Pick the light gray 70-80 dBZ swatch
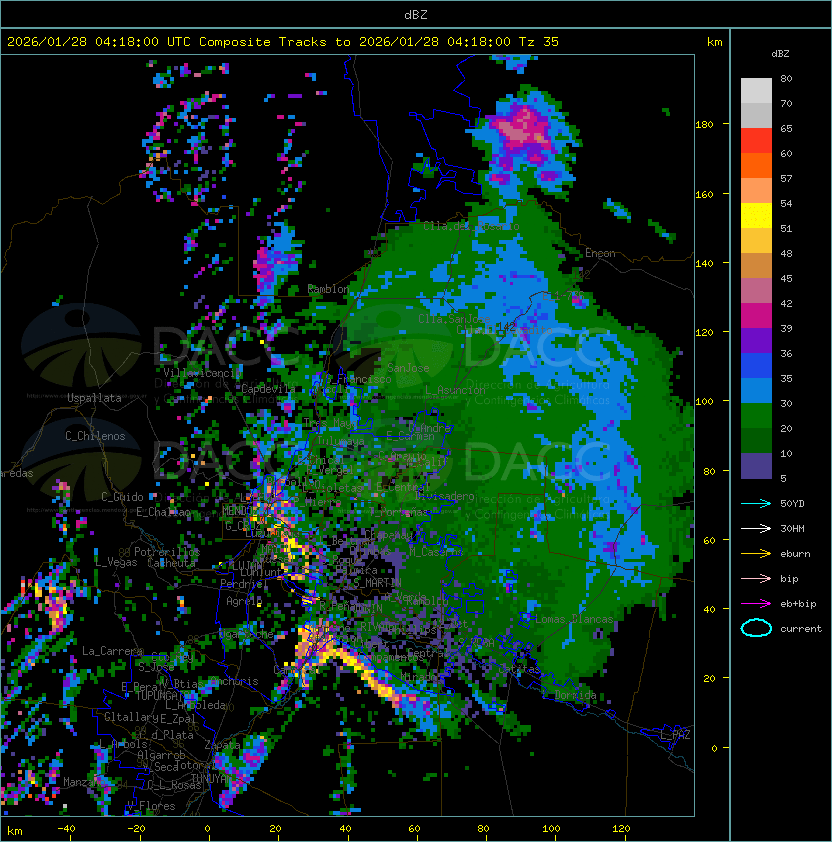This screenshot has height=842, width=832. tap(756, 91)
